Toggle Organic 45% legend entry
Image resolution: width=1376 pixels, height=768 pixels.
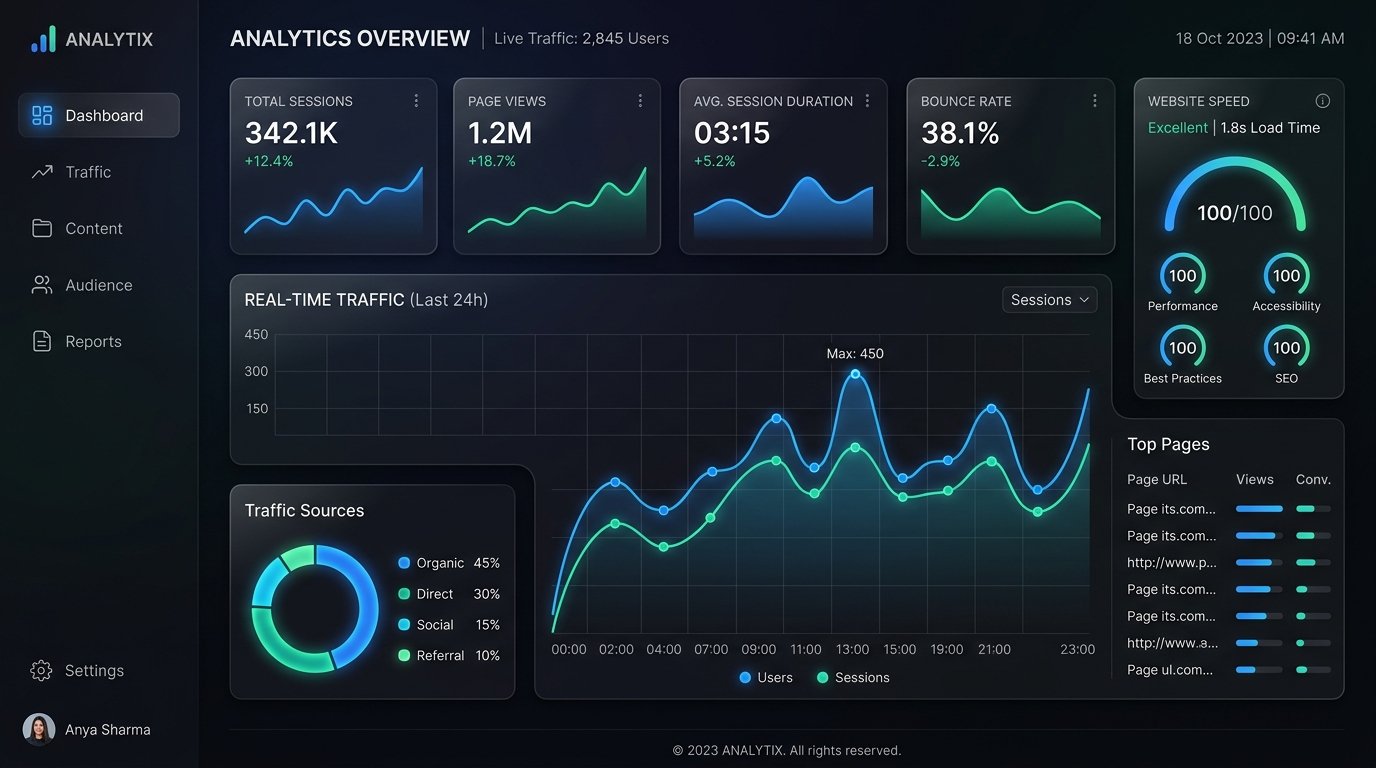click(449, 563)
